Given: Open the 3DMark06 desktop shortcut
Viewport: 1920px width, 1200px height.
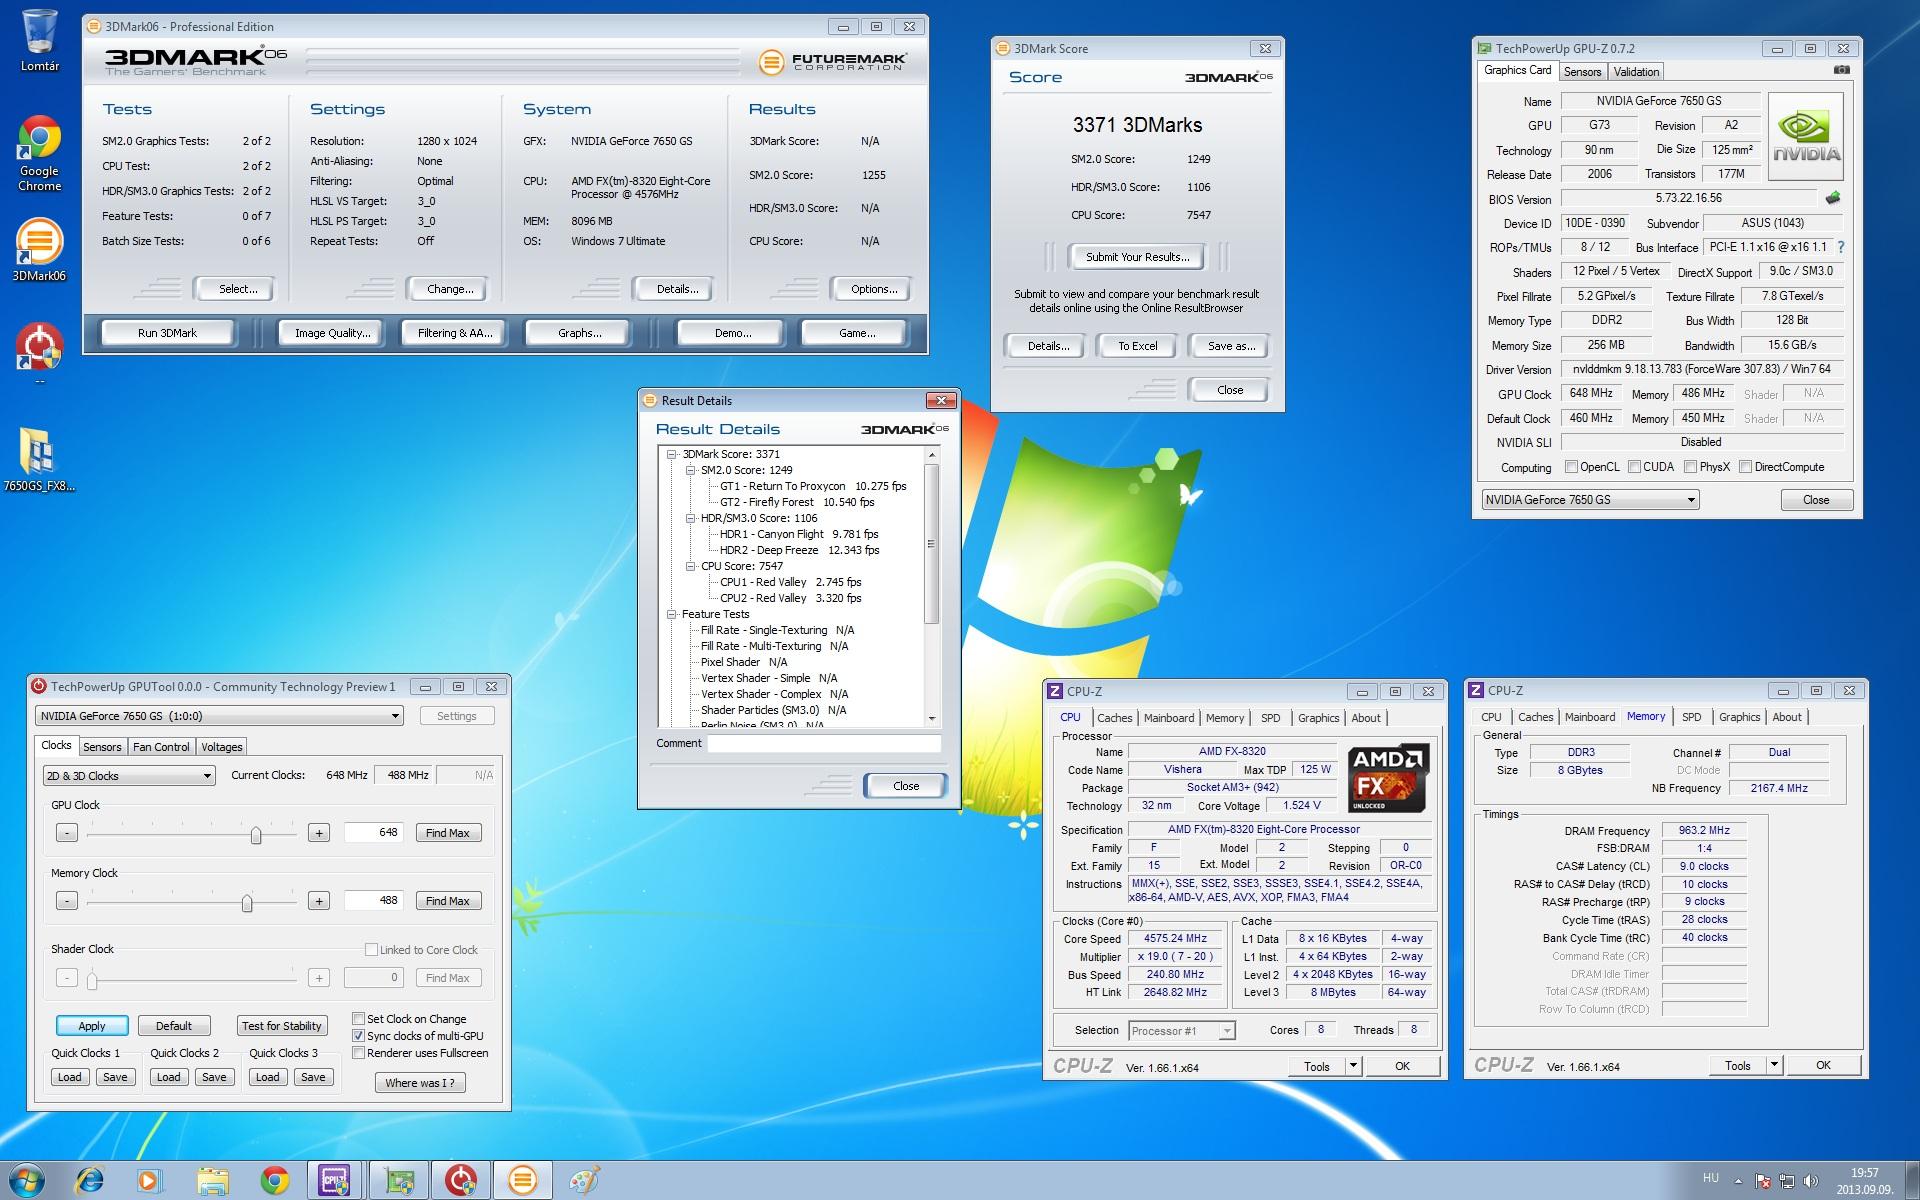Looking at the screenshot, I should 39,250.
